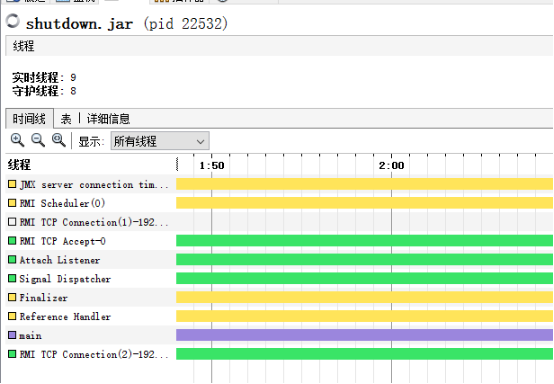This screenshot has height=384, width=554.
Task: Click the 实时线程 count label
Action: (x=44, y=77)
